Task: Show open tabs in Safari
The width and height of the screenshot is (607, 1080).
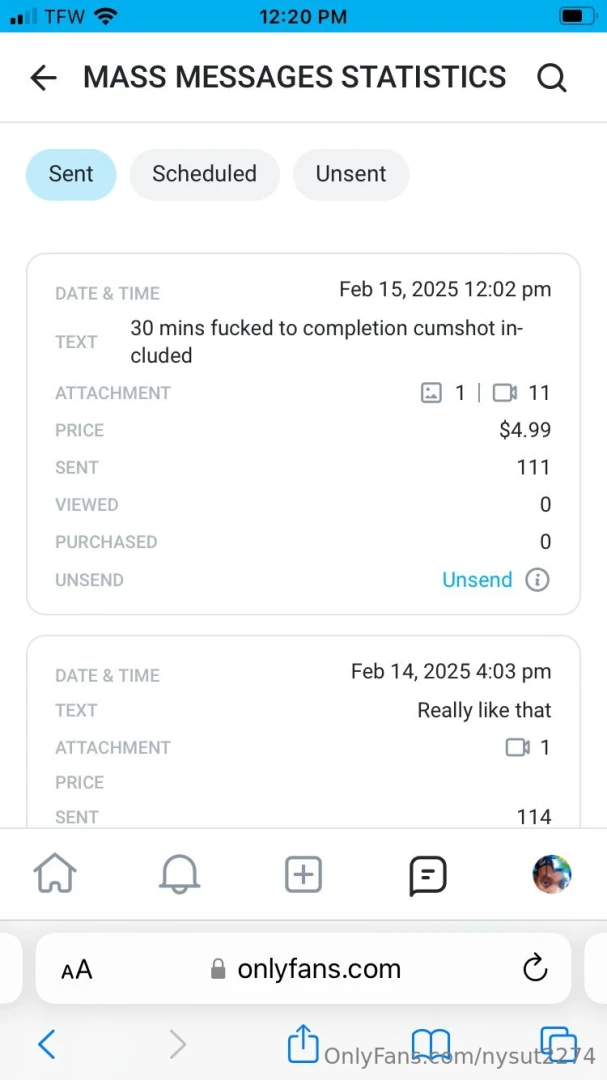Action: pos(558,1044)
